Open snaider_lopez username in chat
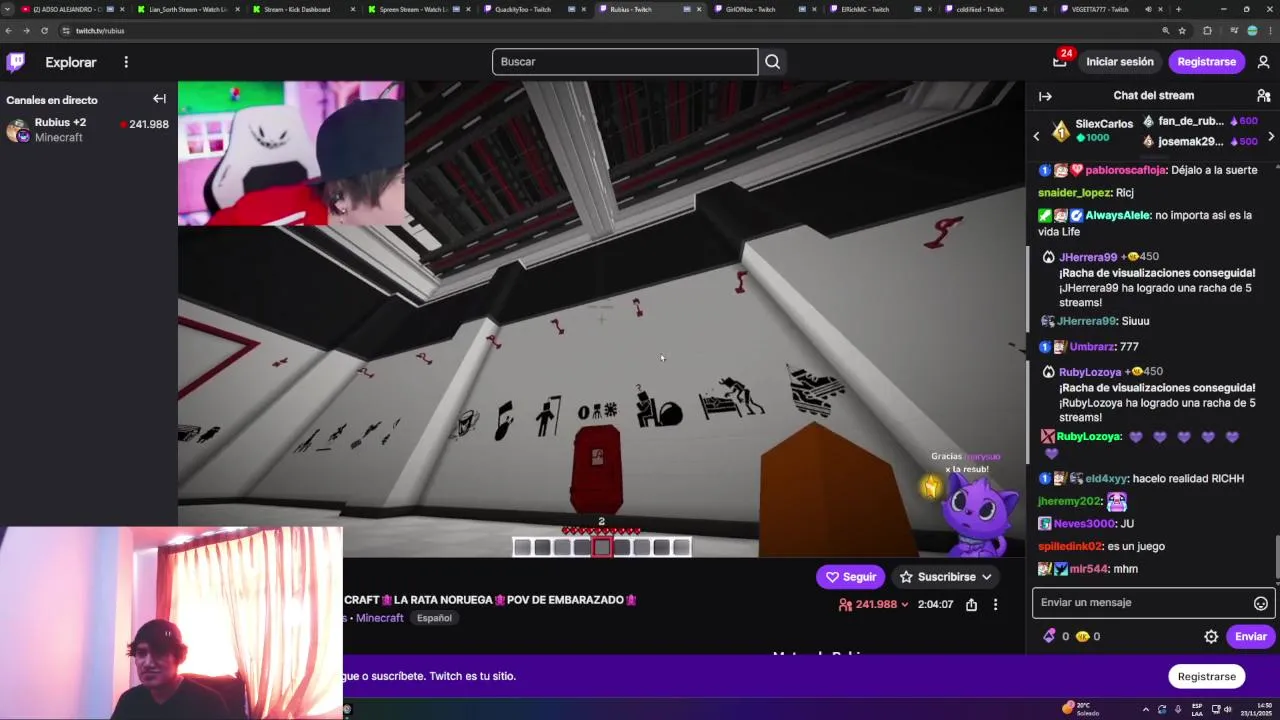The image size is (1280, 720). [1075, 193]
